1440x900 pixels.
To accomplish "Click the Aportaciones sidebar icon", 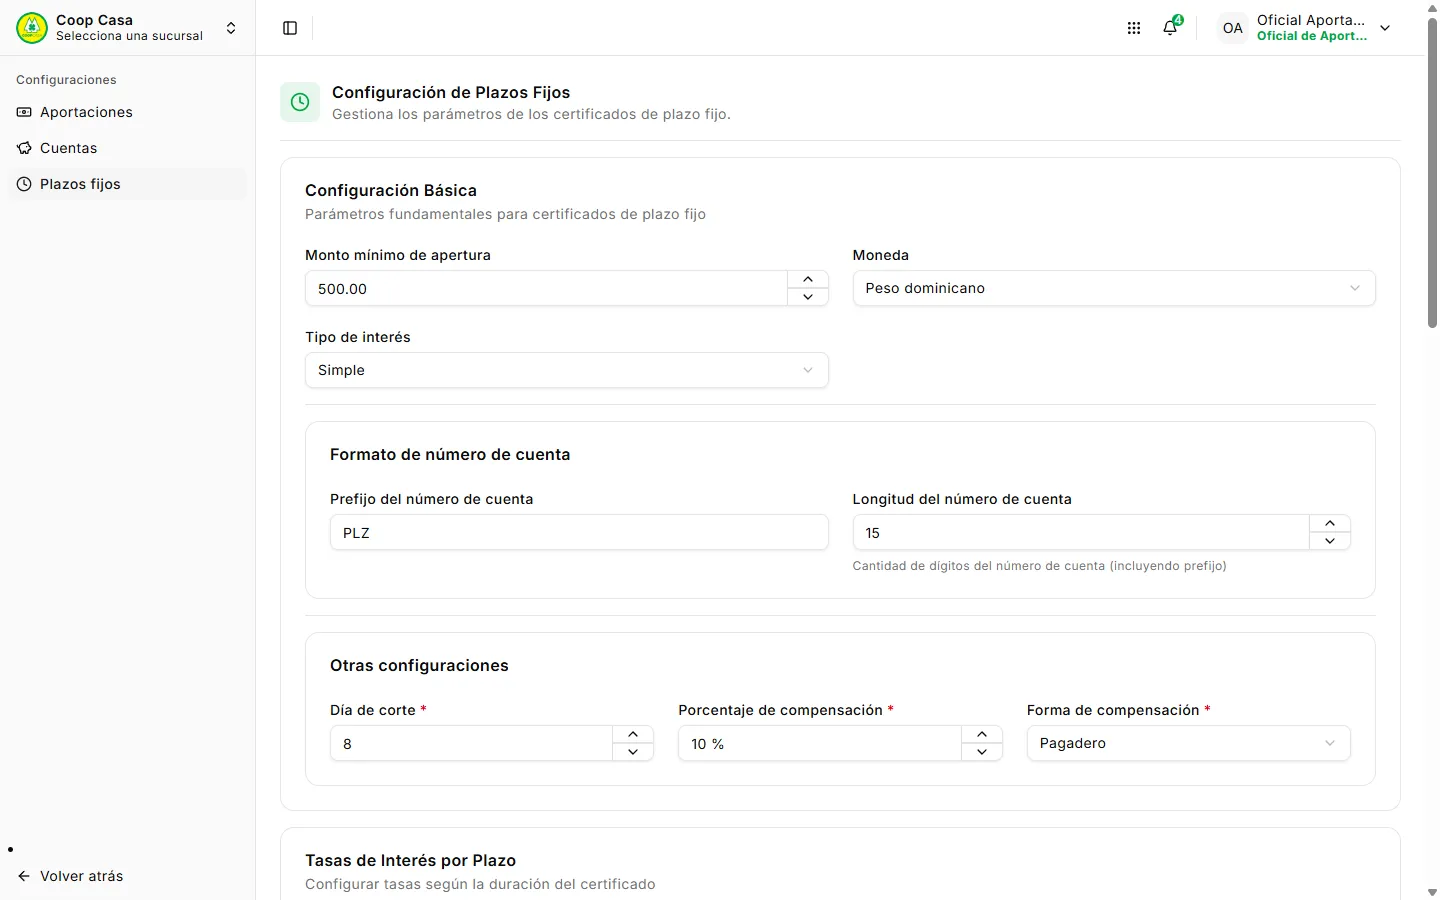I will 24,112.
